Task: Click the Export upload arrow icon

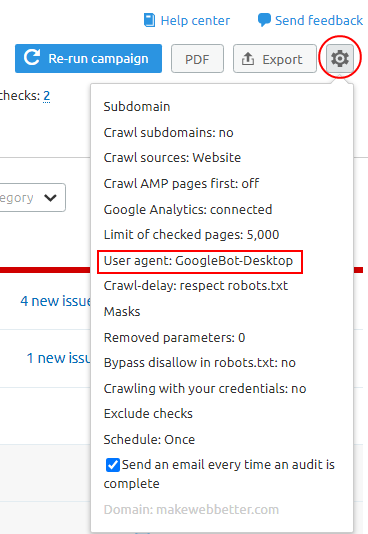Action: (x=248, y=59)
